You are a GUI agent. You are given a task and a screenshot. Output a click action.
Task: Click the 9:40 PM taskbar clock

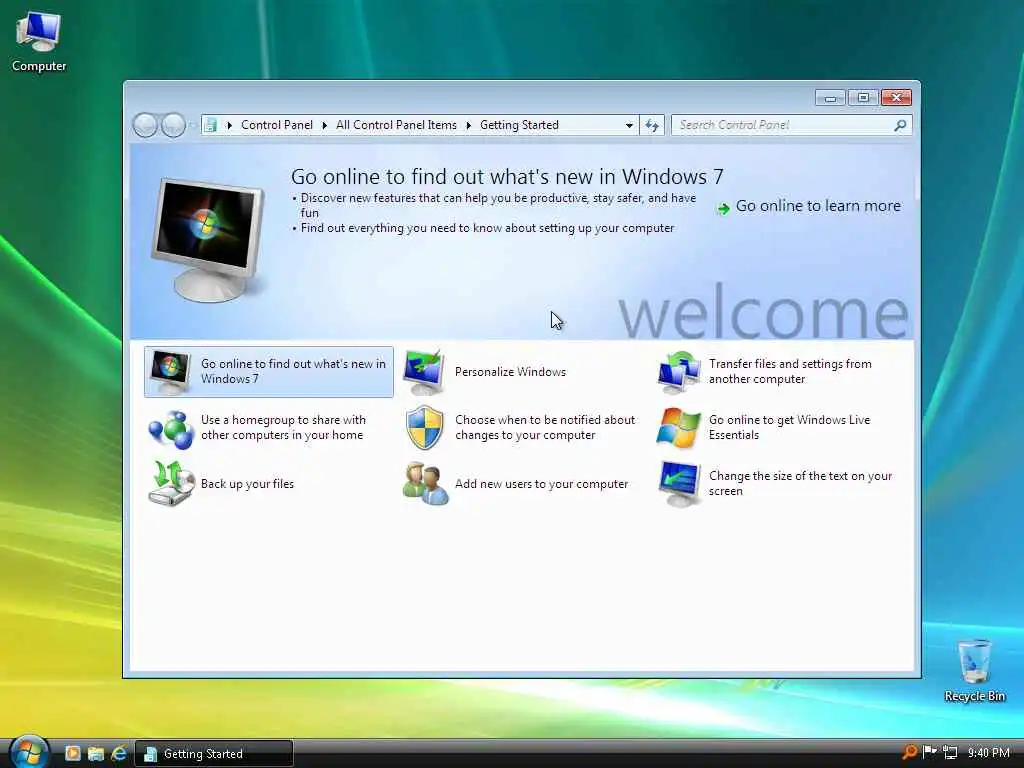point(989,753)
